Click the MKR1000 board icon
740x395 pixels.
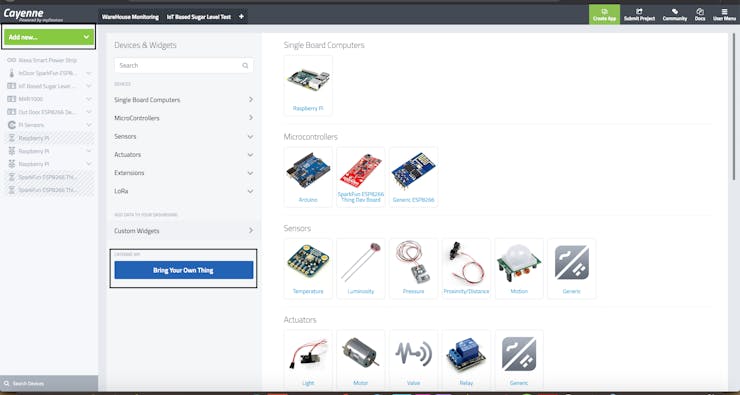(x=12, y=99)
